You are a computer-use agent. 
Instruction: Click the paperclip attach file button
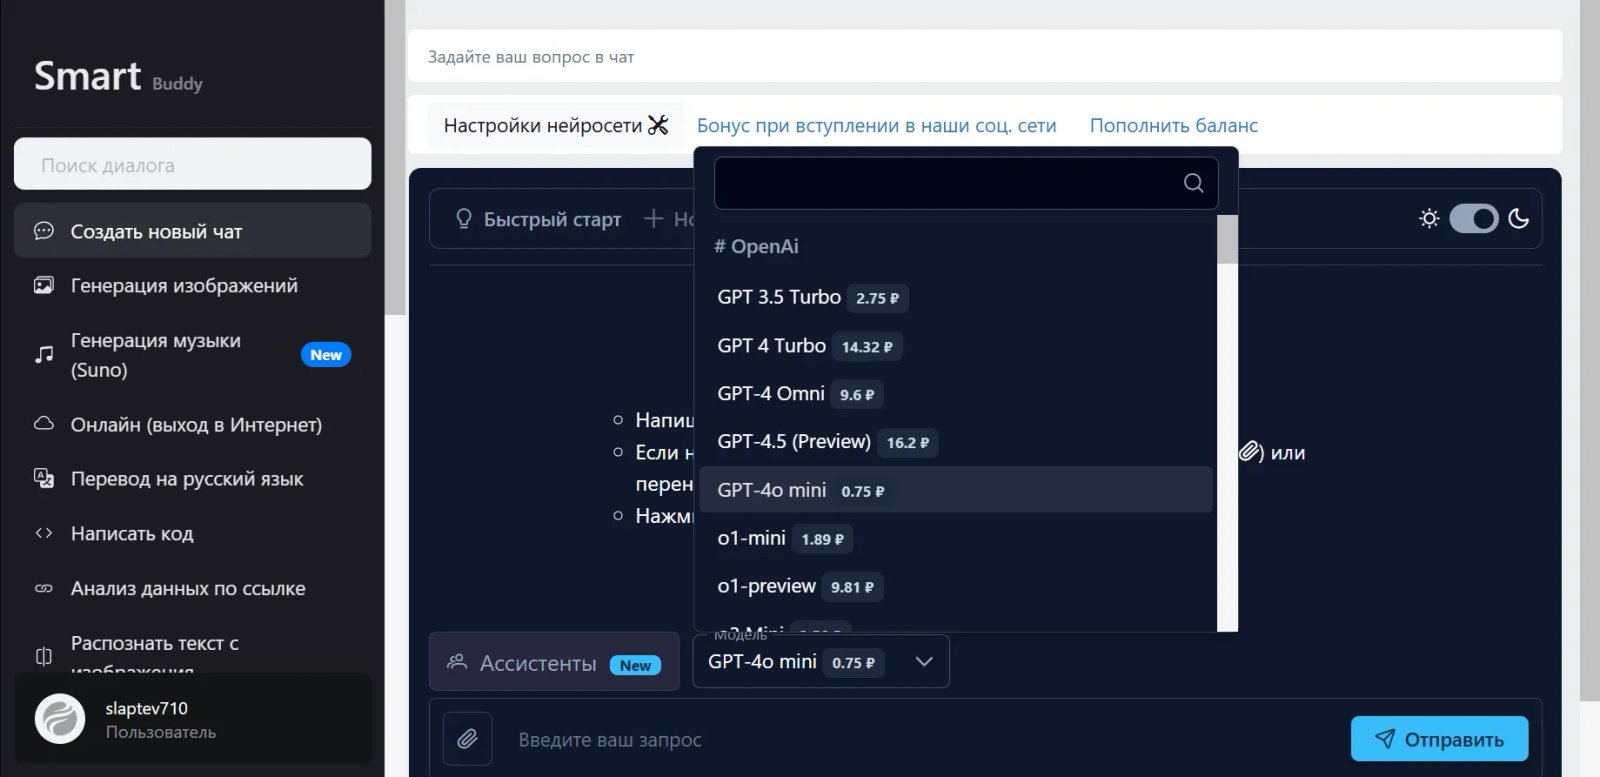[x=467, y=739]
